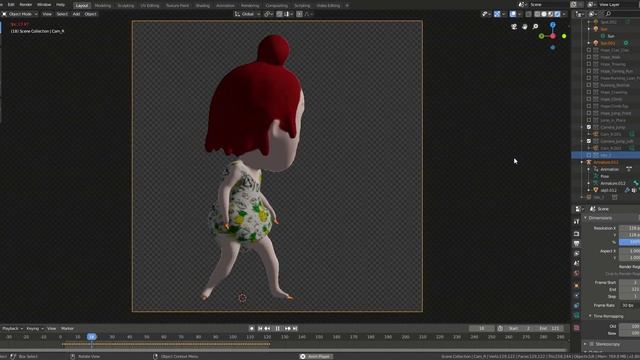
Task: Switch to the Modeling workspace tab
Action: pyautogui.click(x=102, y=6)
